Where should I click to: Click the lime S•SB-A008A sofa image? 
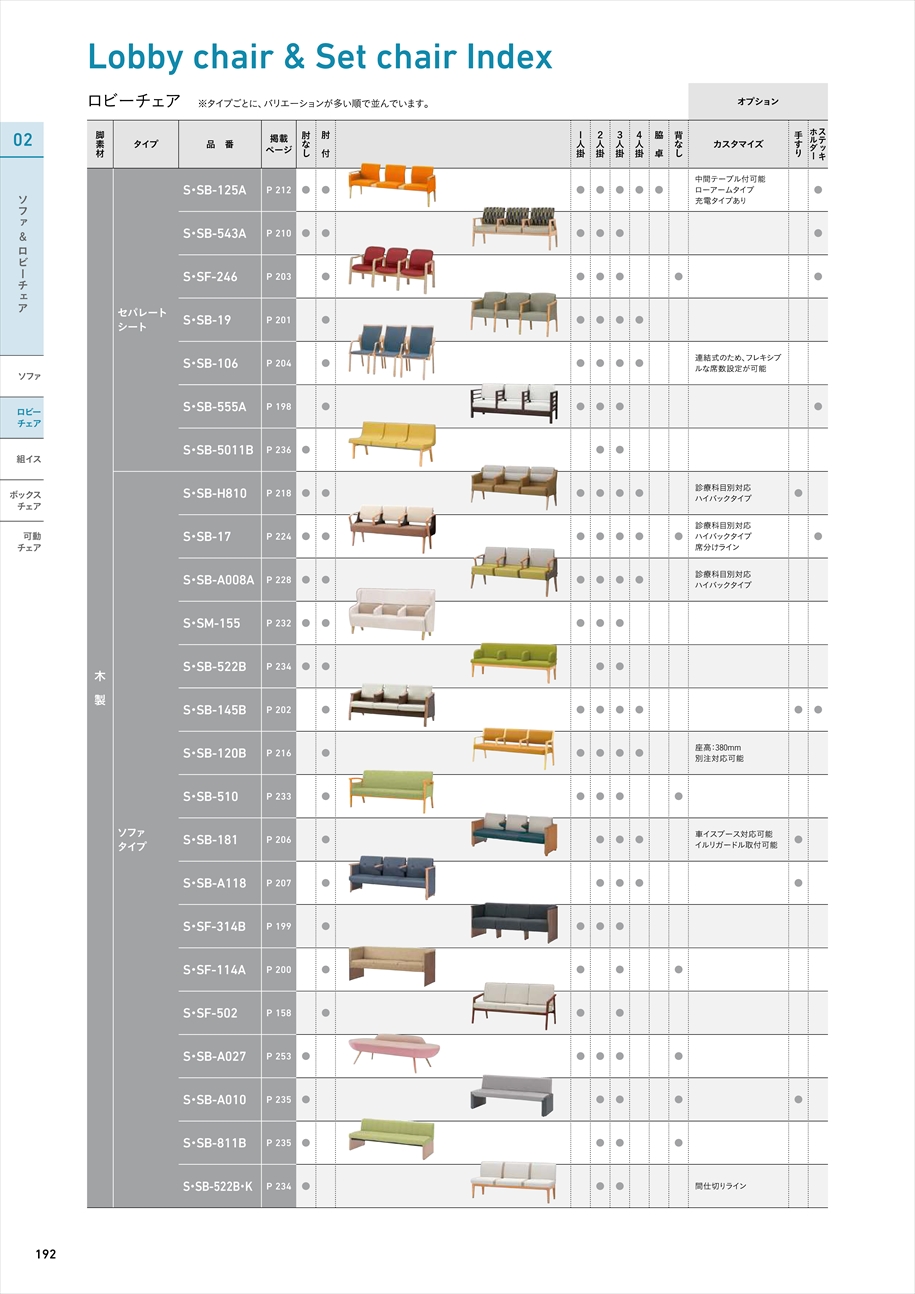[x=514, y=570]
